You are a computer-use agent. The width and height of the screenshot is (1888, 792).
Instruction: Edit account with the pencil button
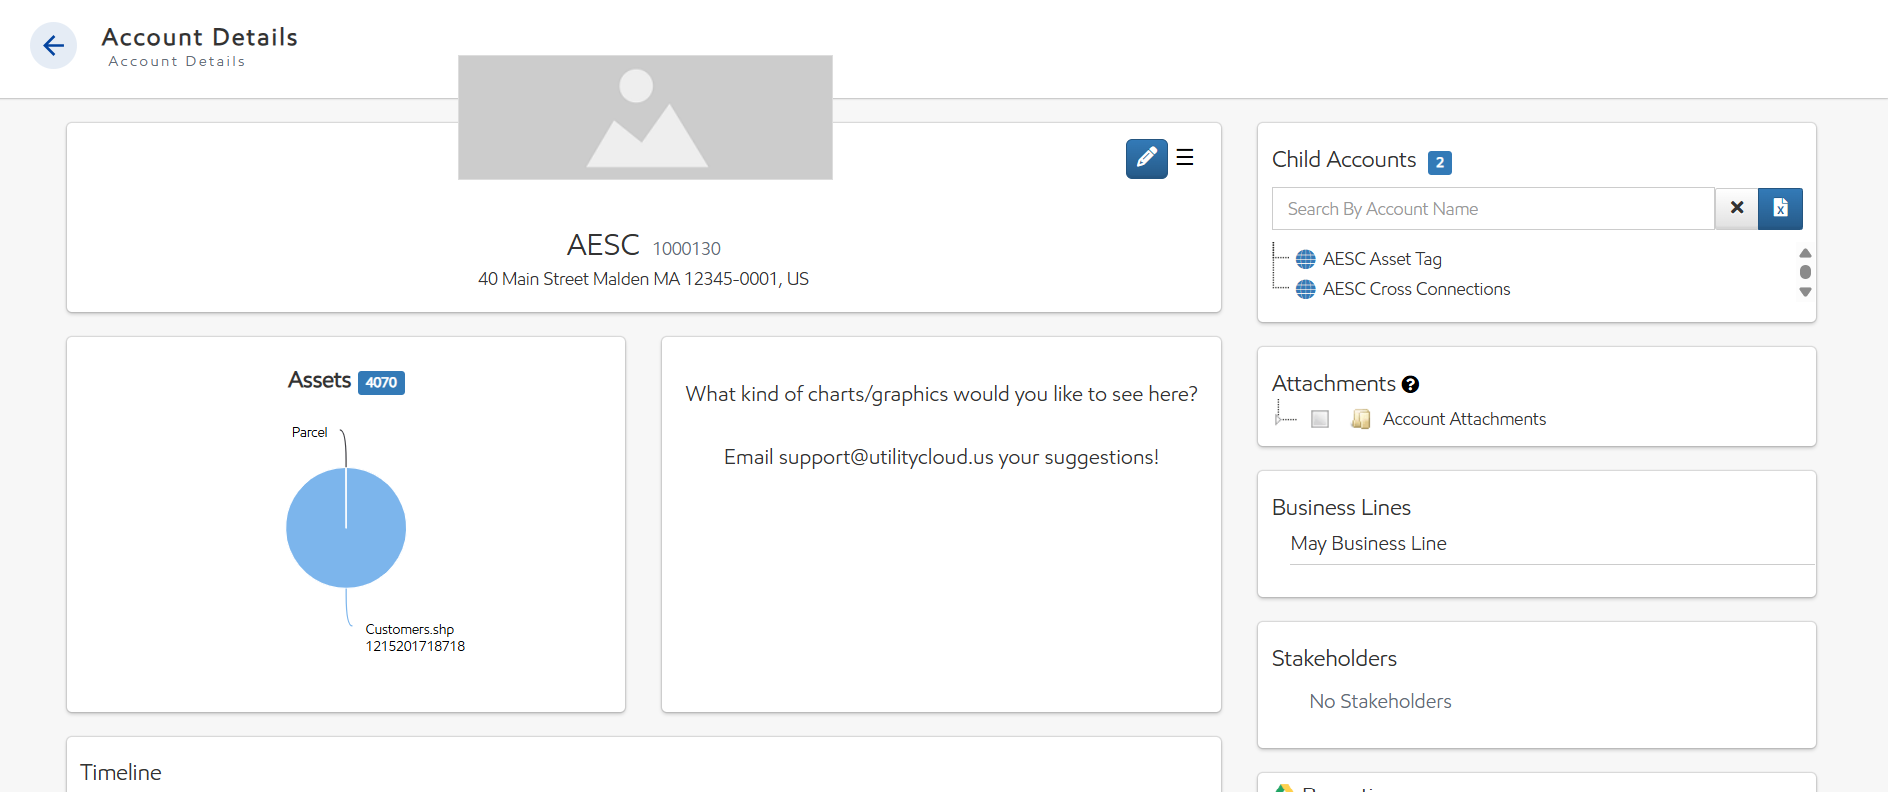pyautogui.click(x=1146, y=158)
